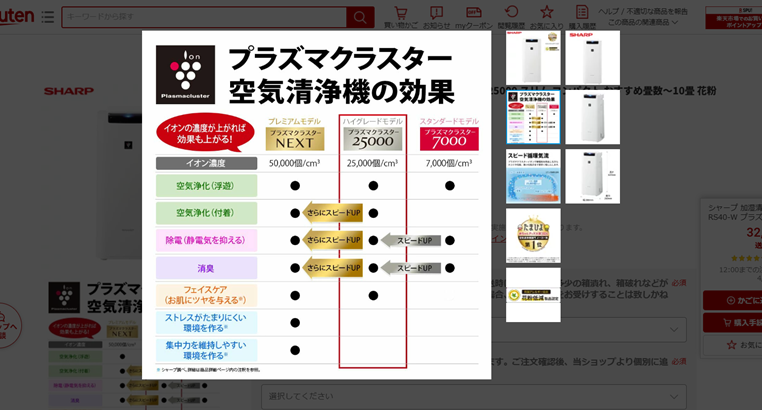Viewport: 762px width, 410px height.
Task: Select the 花粉低減 certification thumbnail
Action: click(x=533, y=295)
